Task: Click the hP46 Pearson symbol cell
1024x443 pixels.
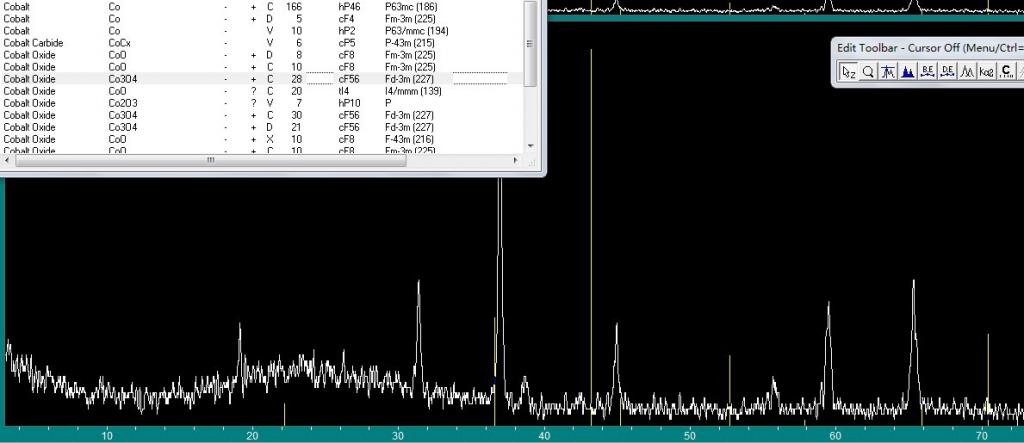Action: pyautogui.click(x=349, y=7)
